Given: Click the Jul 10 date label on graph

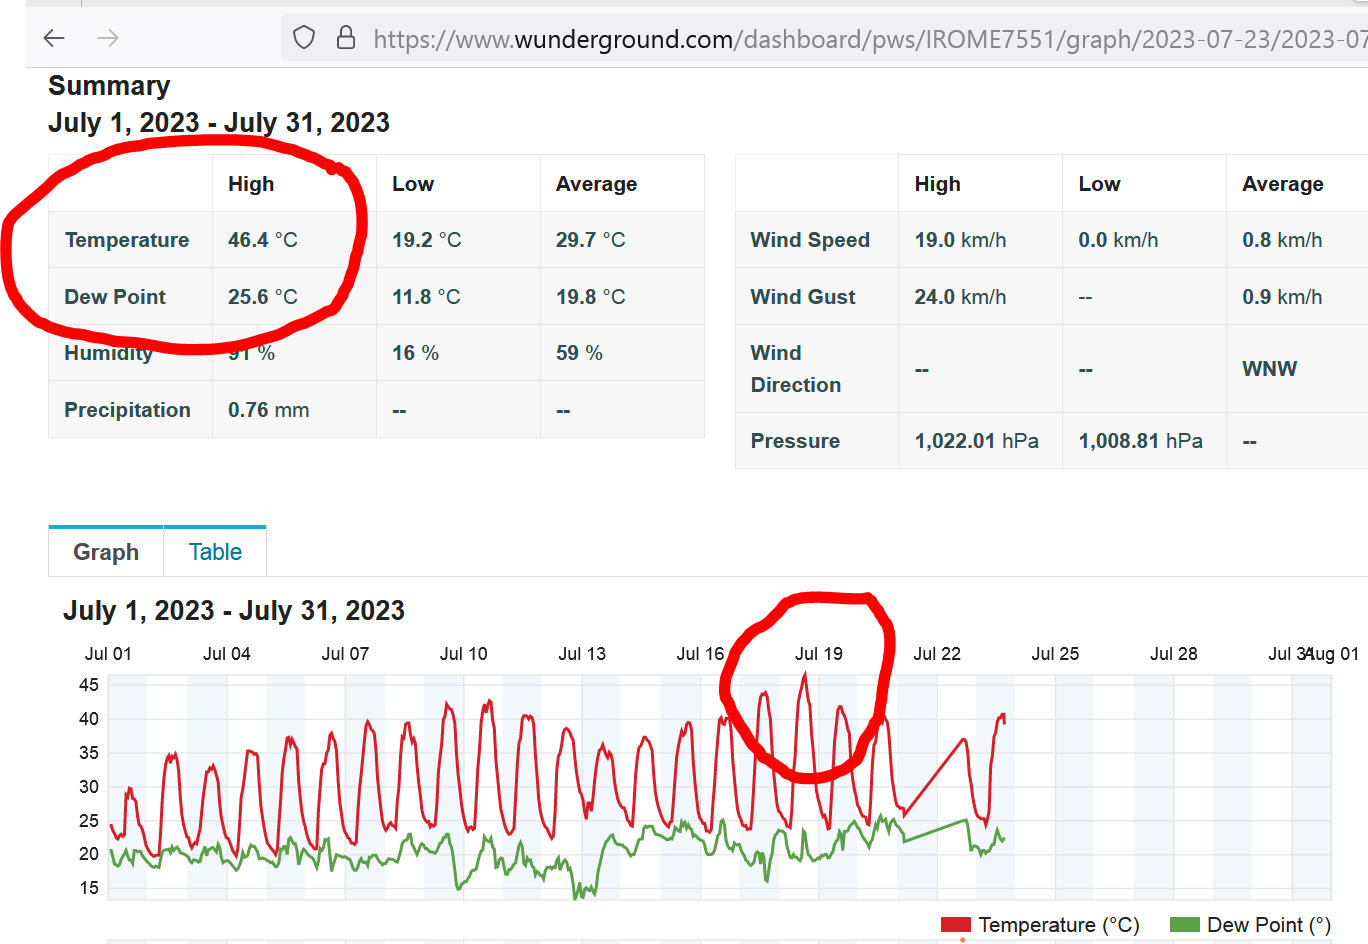Looking at the screenshot, I should (463, 654).
